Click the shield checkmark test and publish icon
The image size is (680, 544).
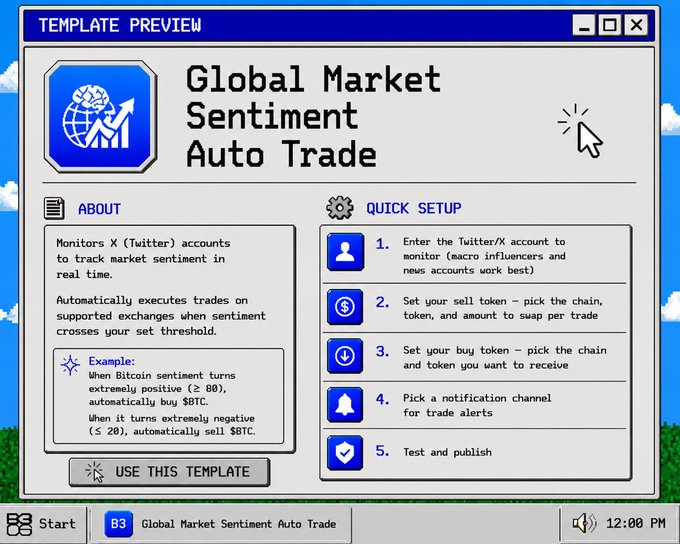point(345,453)
